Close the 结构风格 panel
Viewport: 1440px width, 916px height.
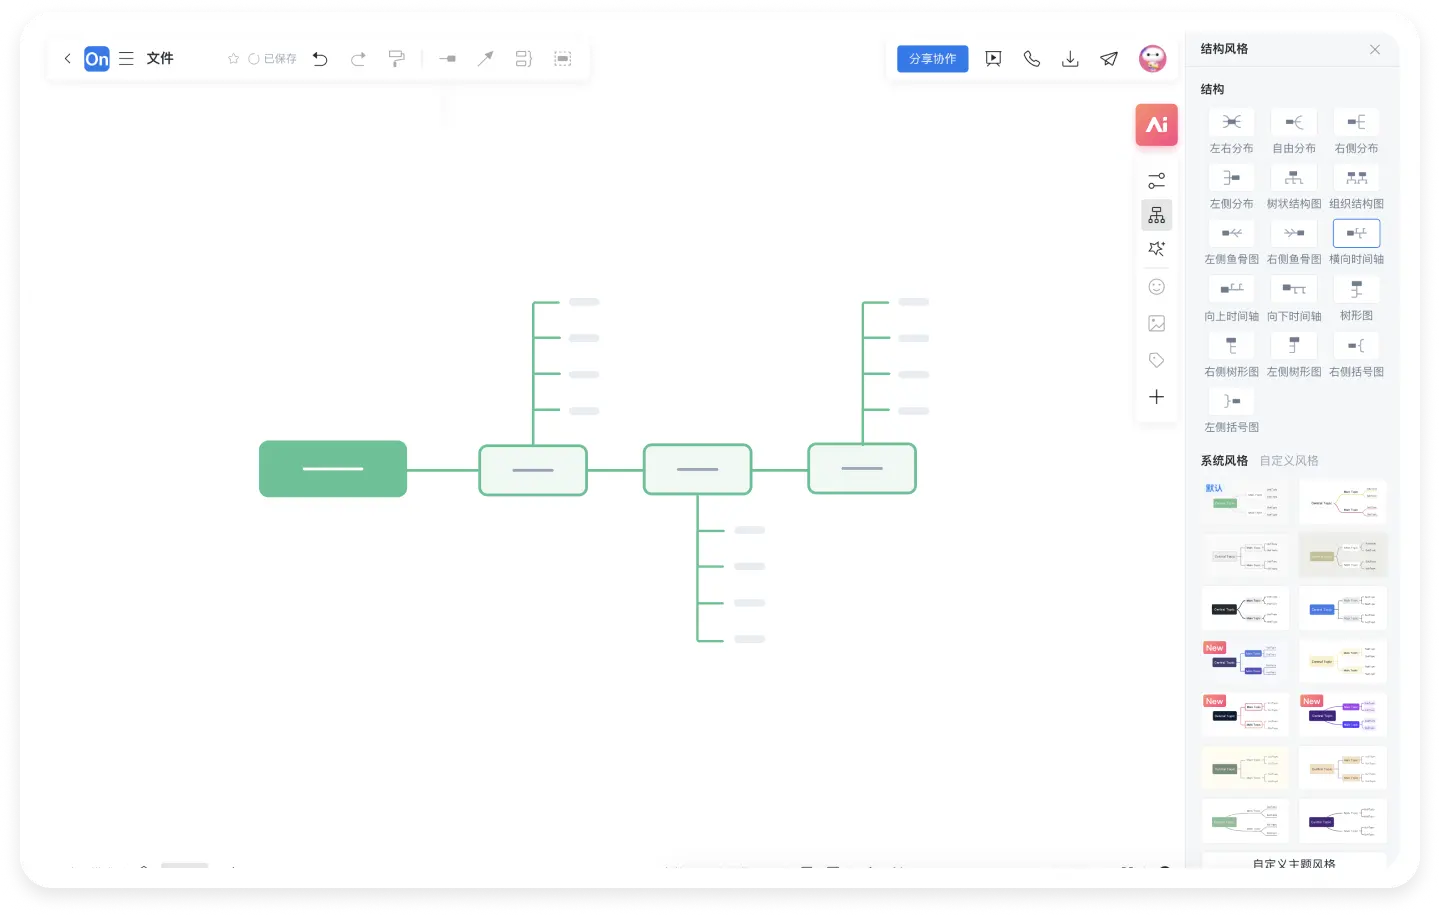1375,49
